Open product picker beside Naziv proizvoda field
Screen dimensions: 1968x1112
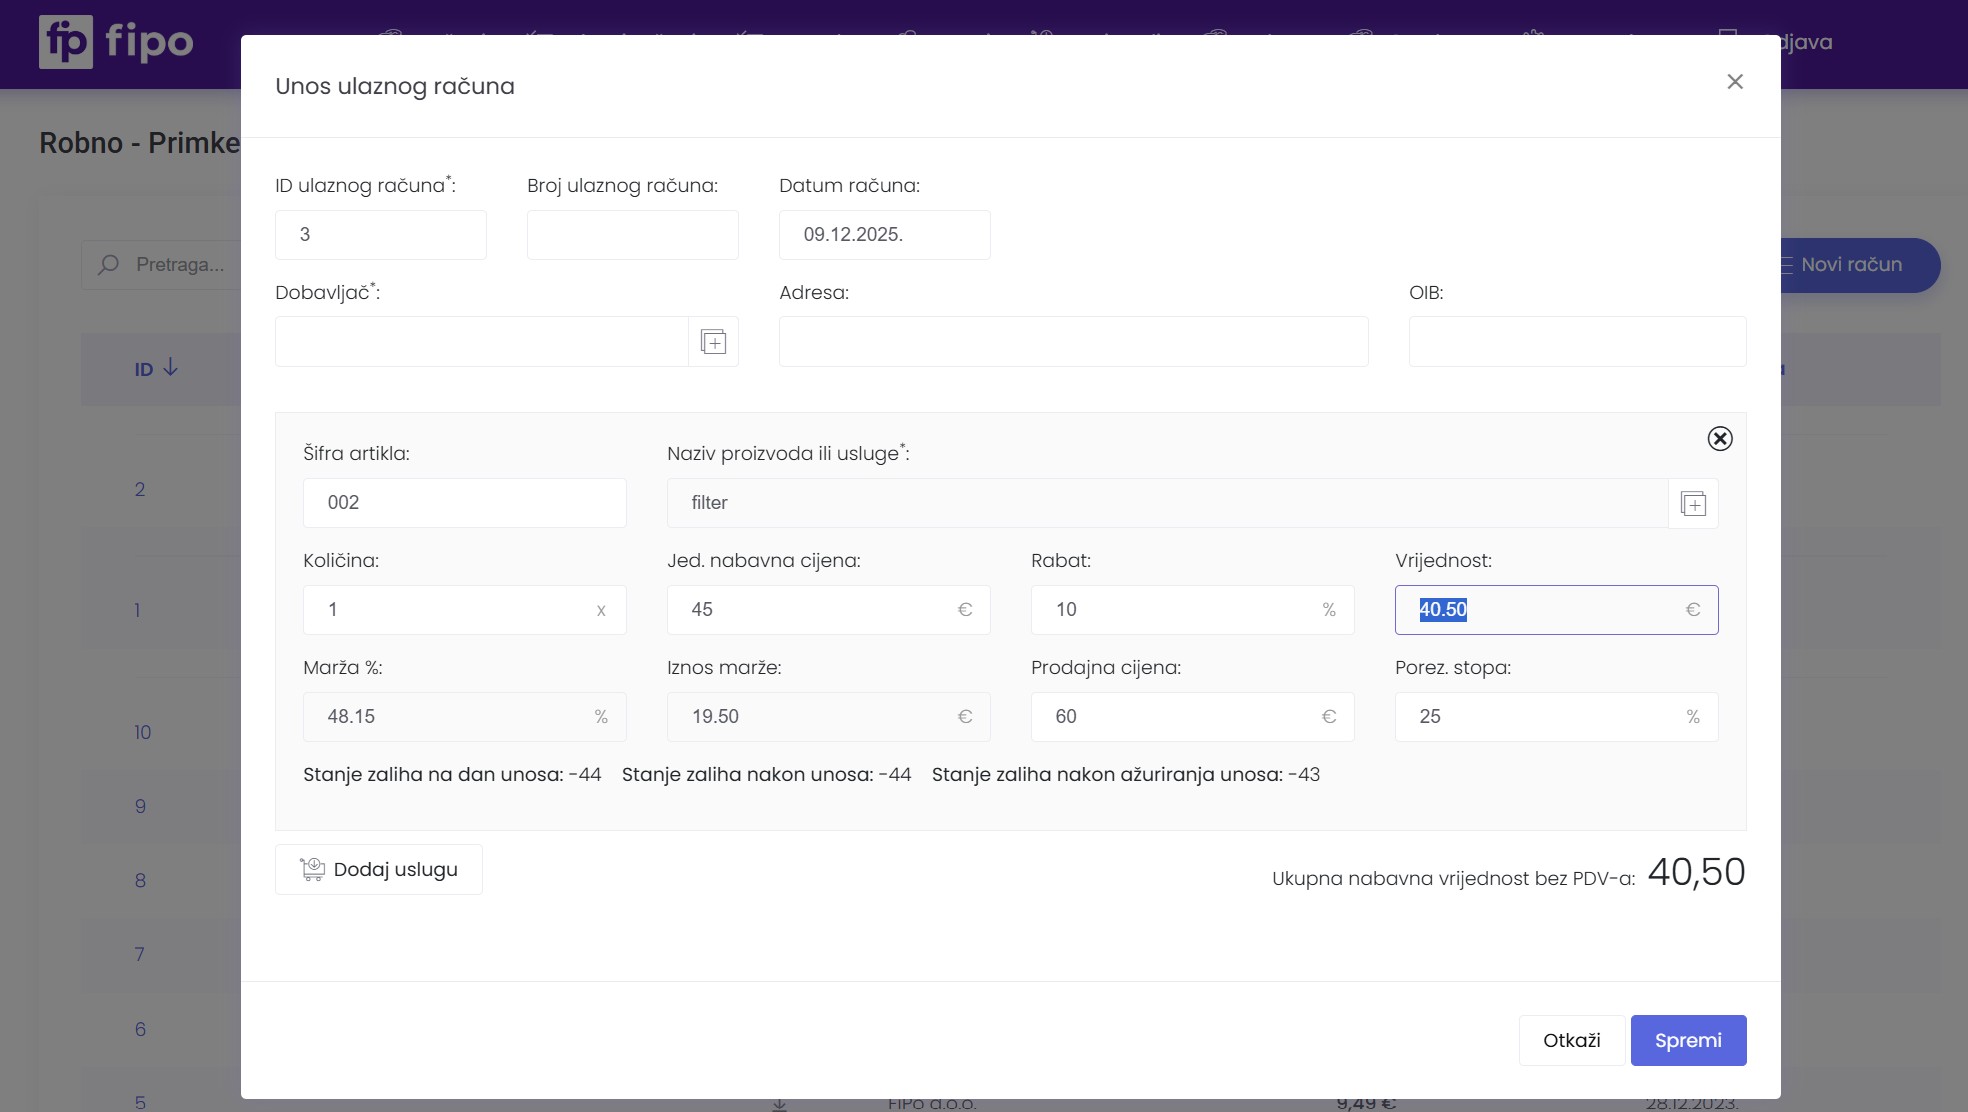[1692, 503]
